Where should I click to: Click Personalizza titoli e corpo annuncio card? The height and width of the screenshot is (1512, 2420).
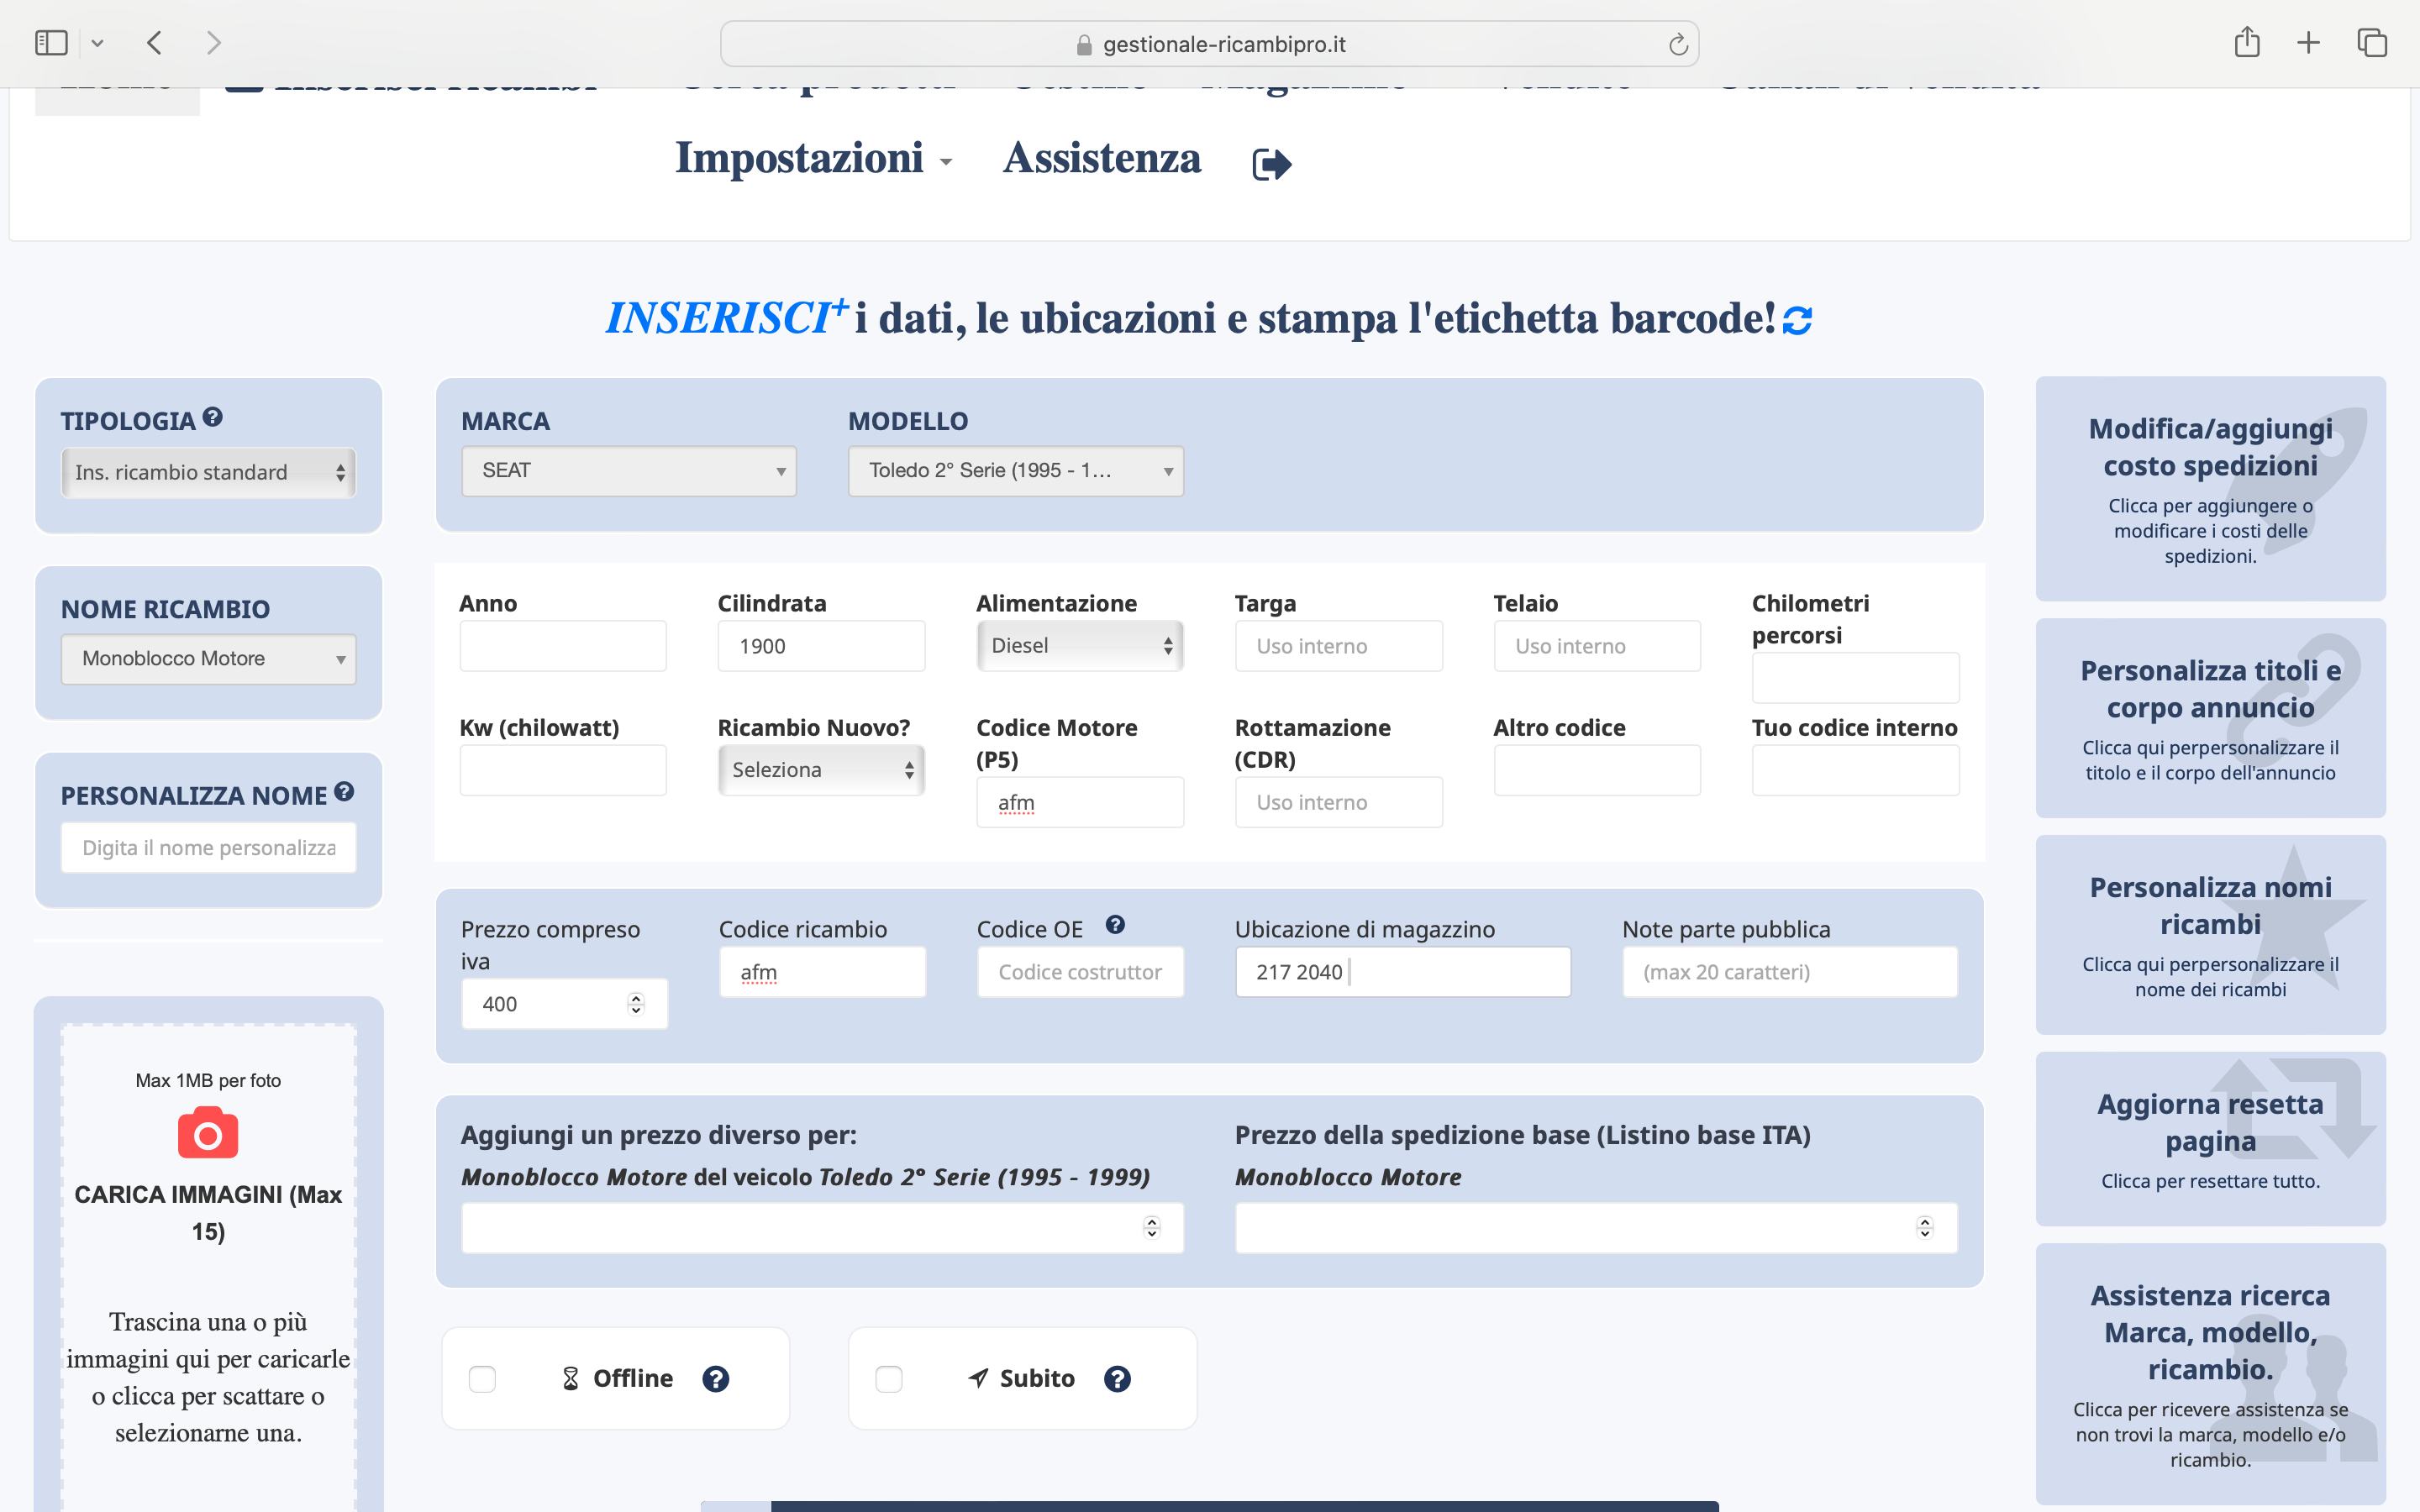point(2210,718)
